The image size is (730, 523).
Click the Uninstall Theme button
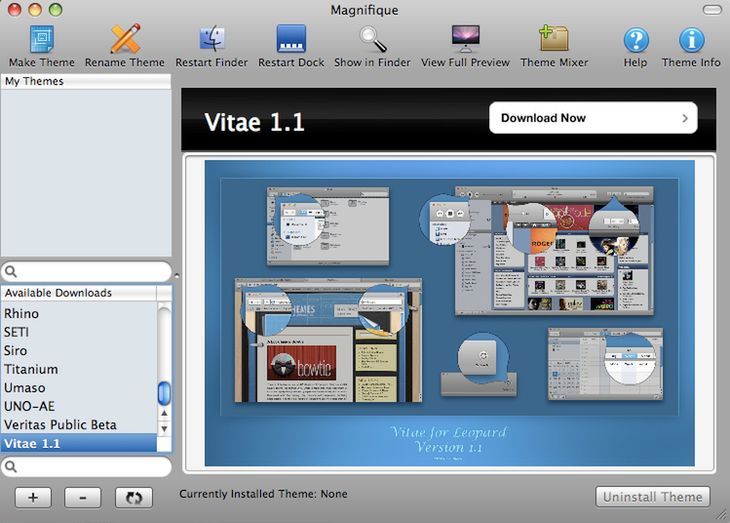[x=653, y=496]
